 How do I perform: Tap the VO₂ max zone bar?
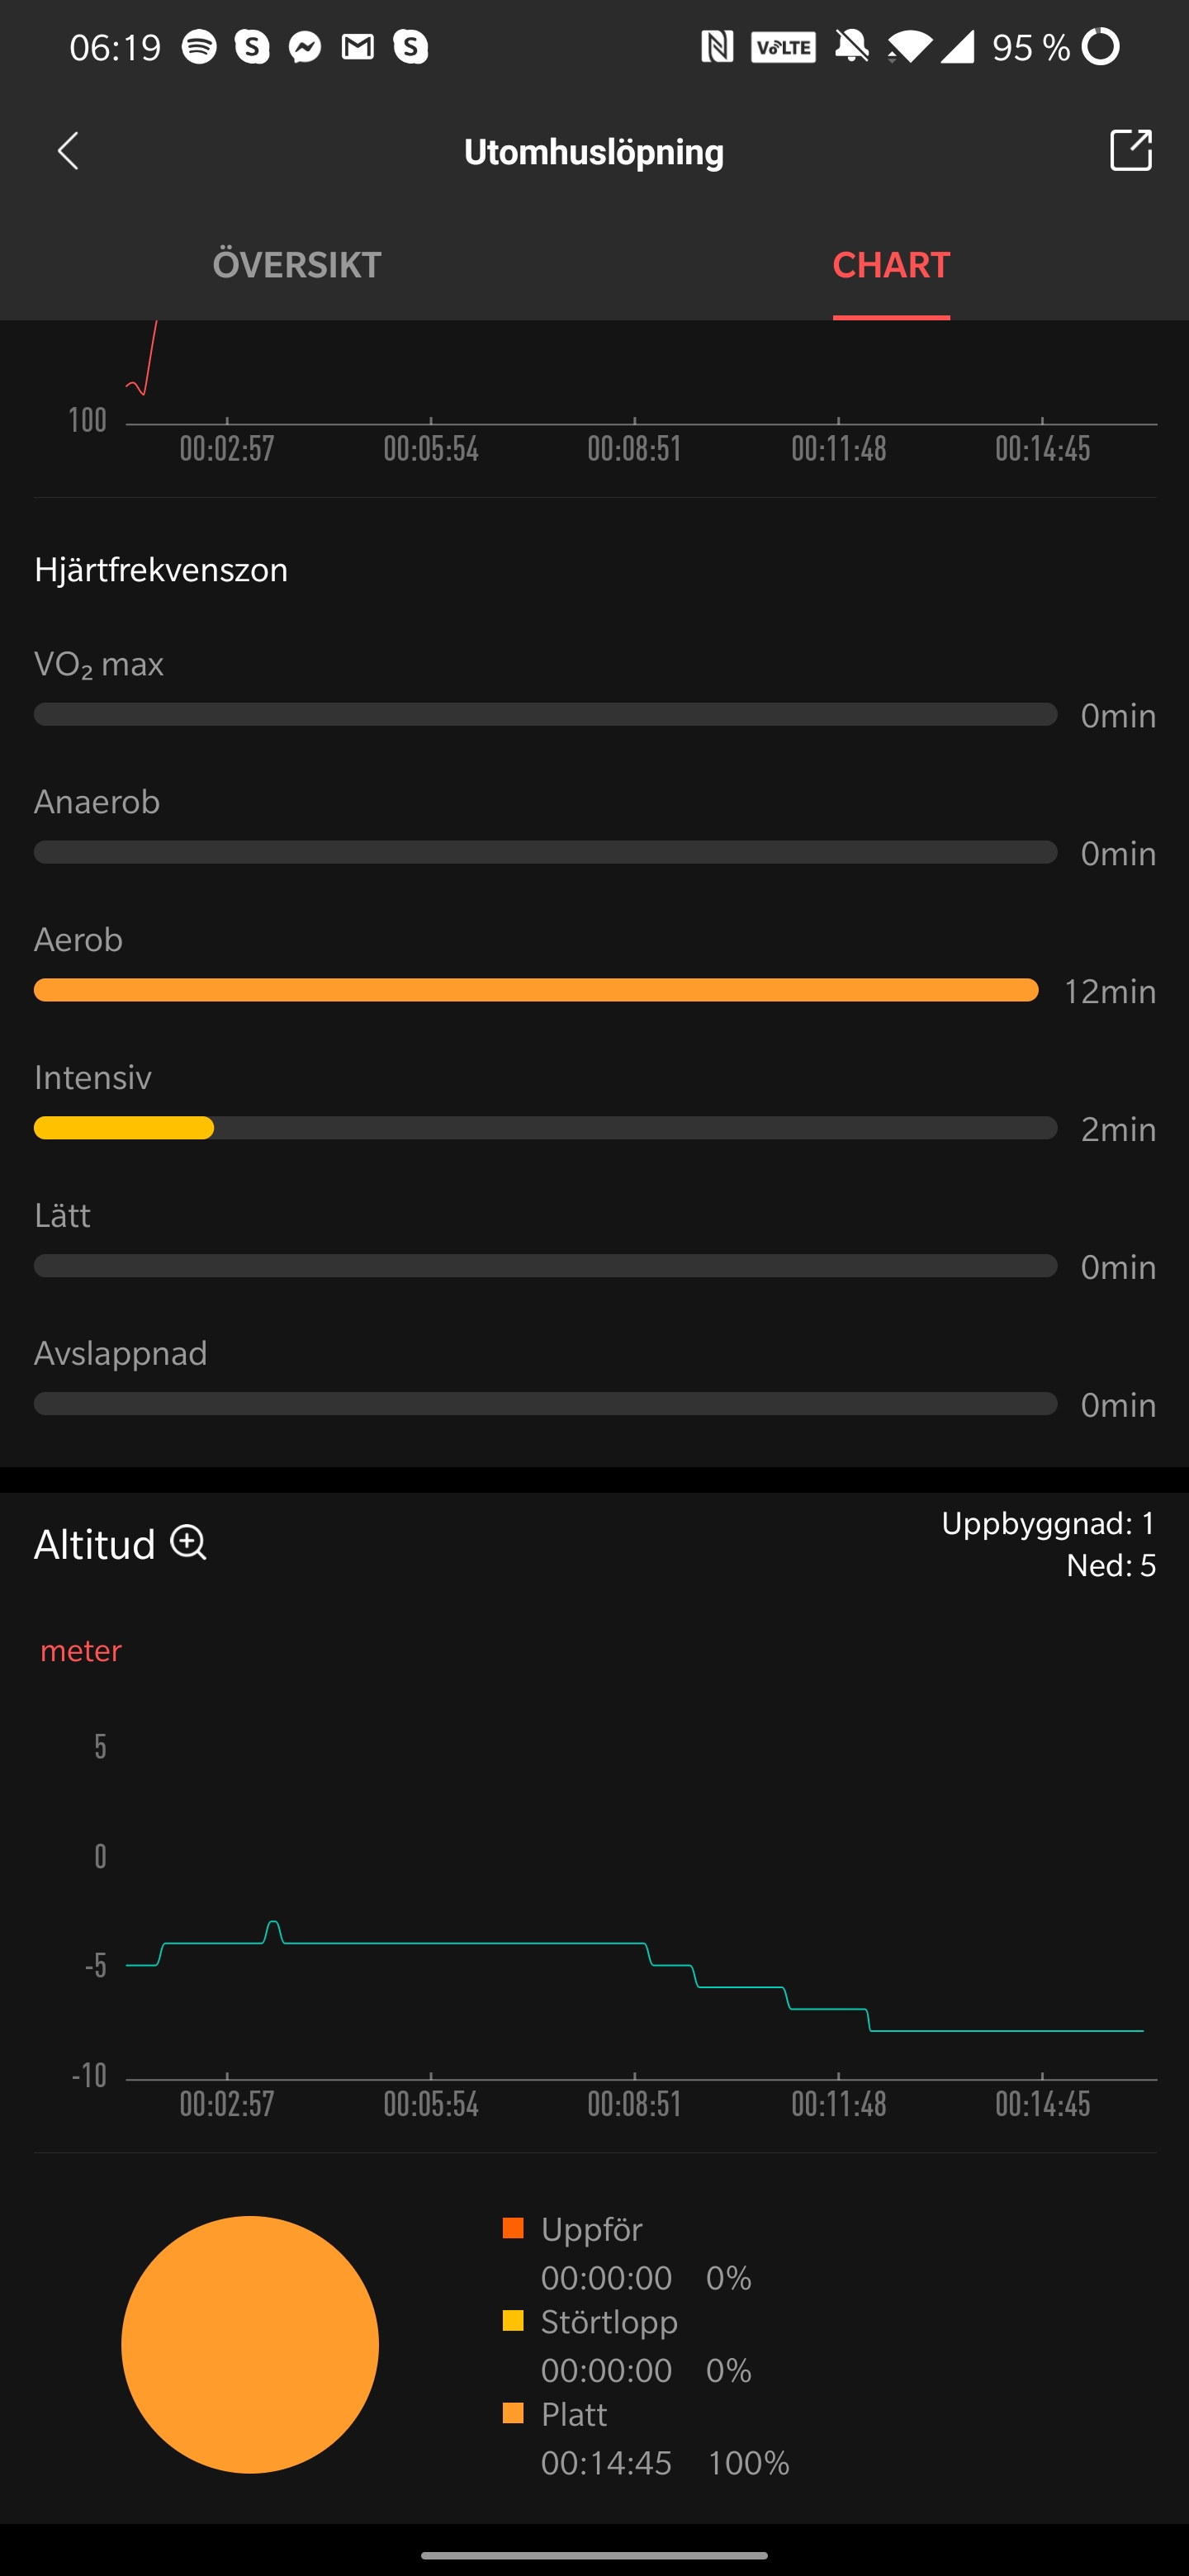tap(545, 714)
